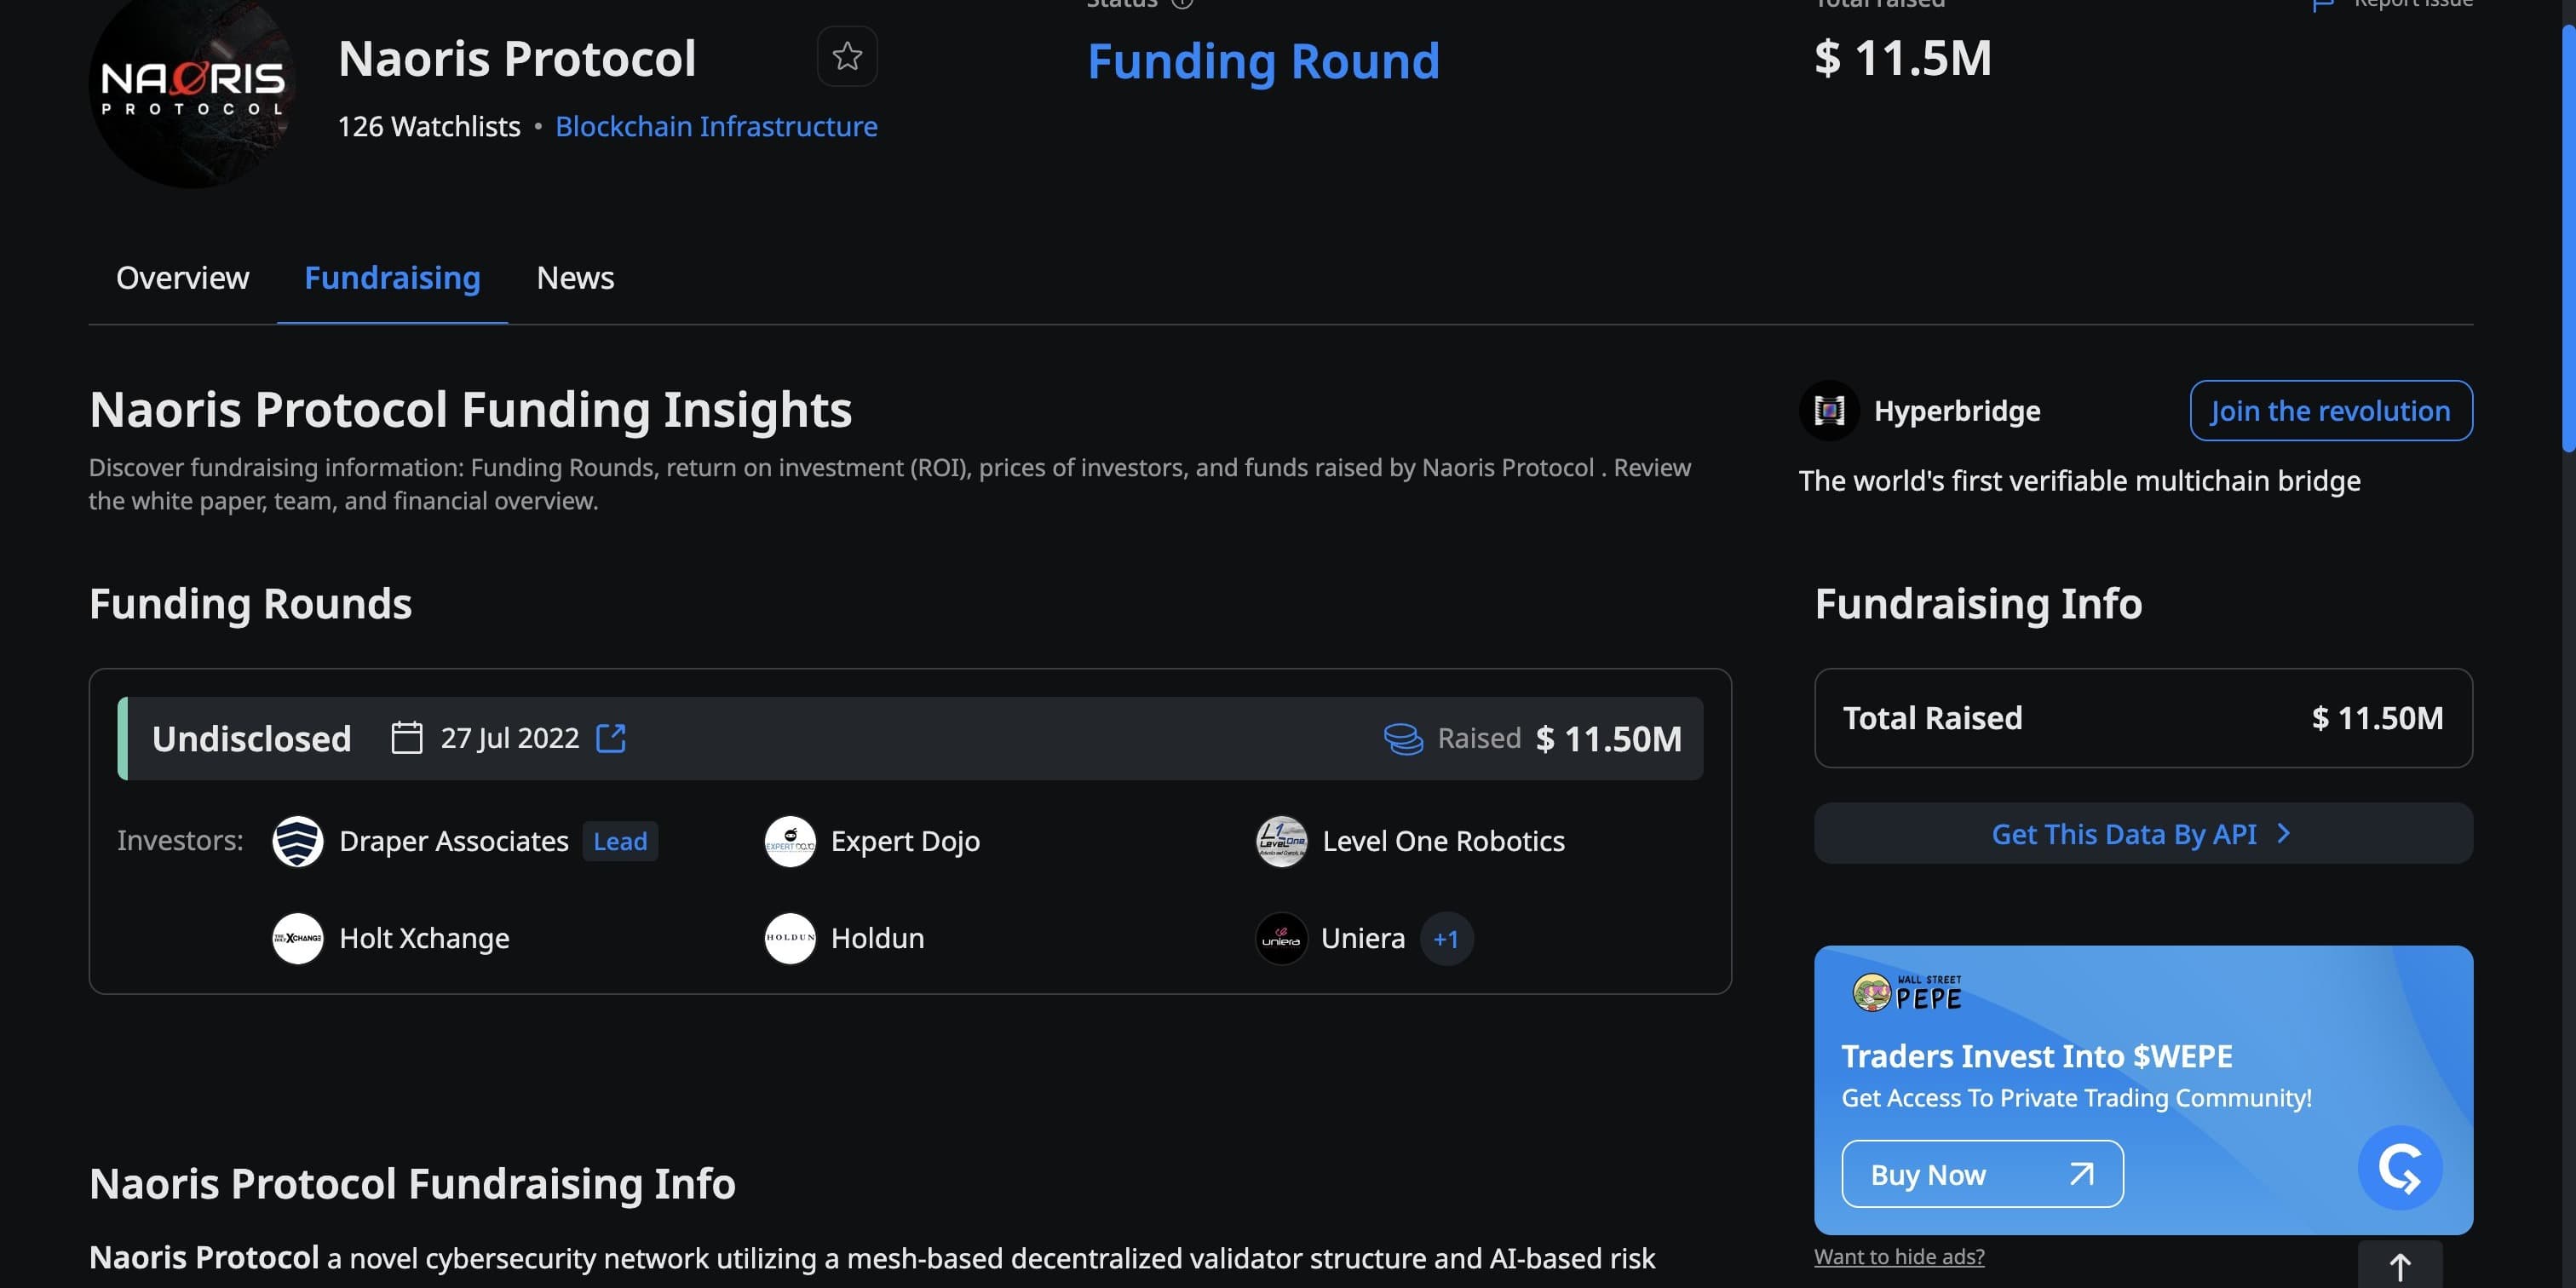Screen dimensions: 2576x1288
Task: Open the News tab
Action: 575,277
